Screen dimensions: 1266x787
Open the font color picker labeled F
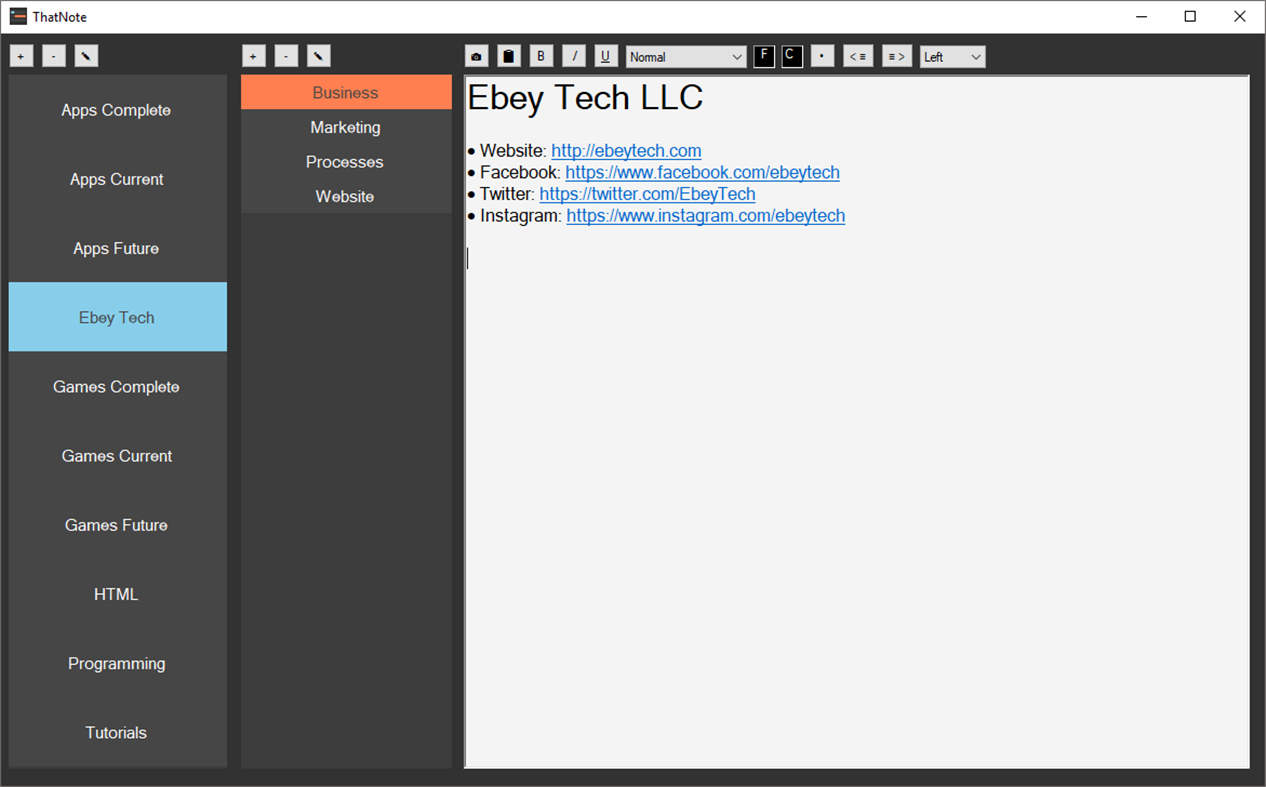pyautogui.click(x=763, y=56)
